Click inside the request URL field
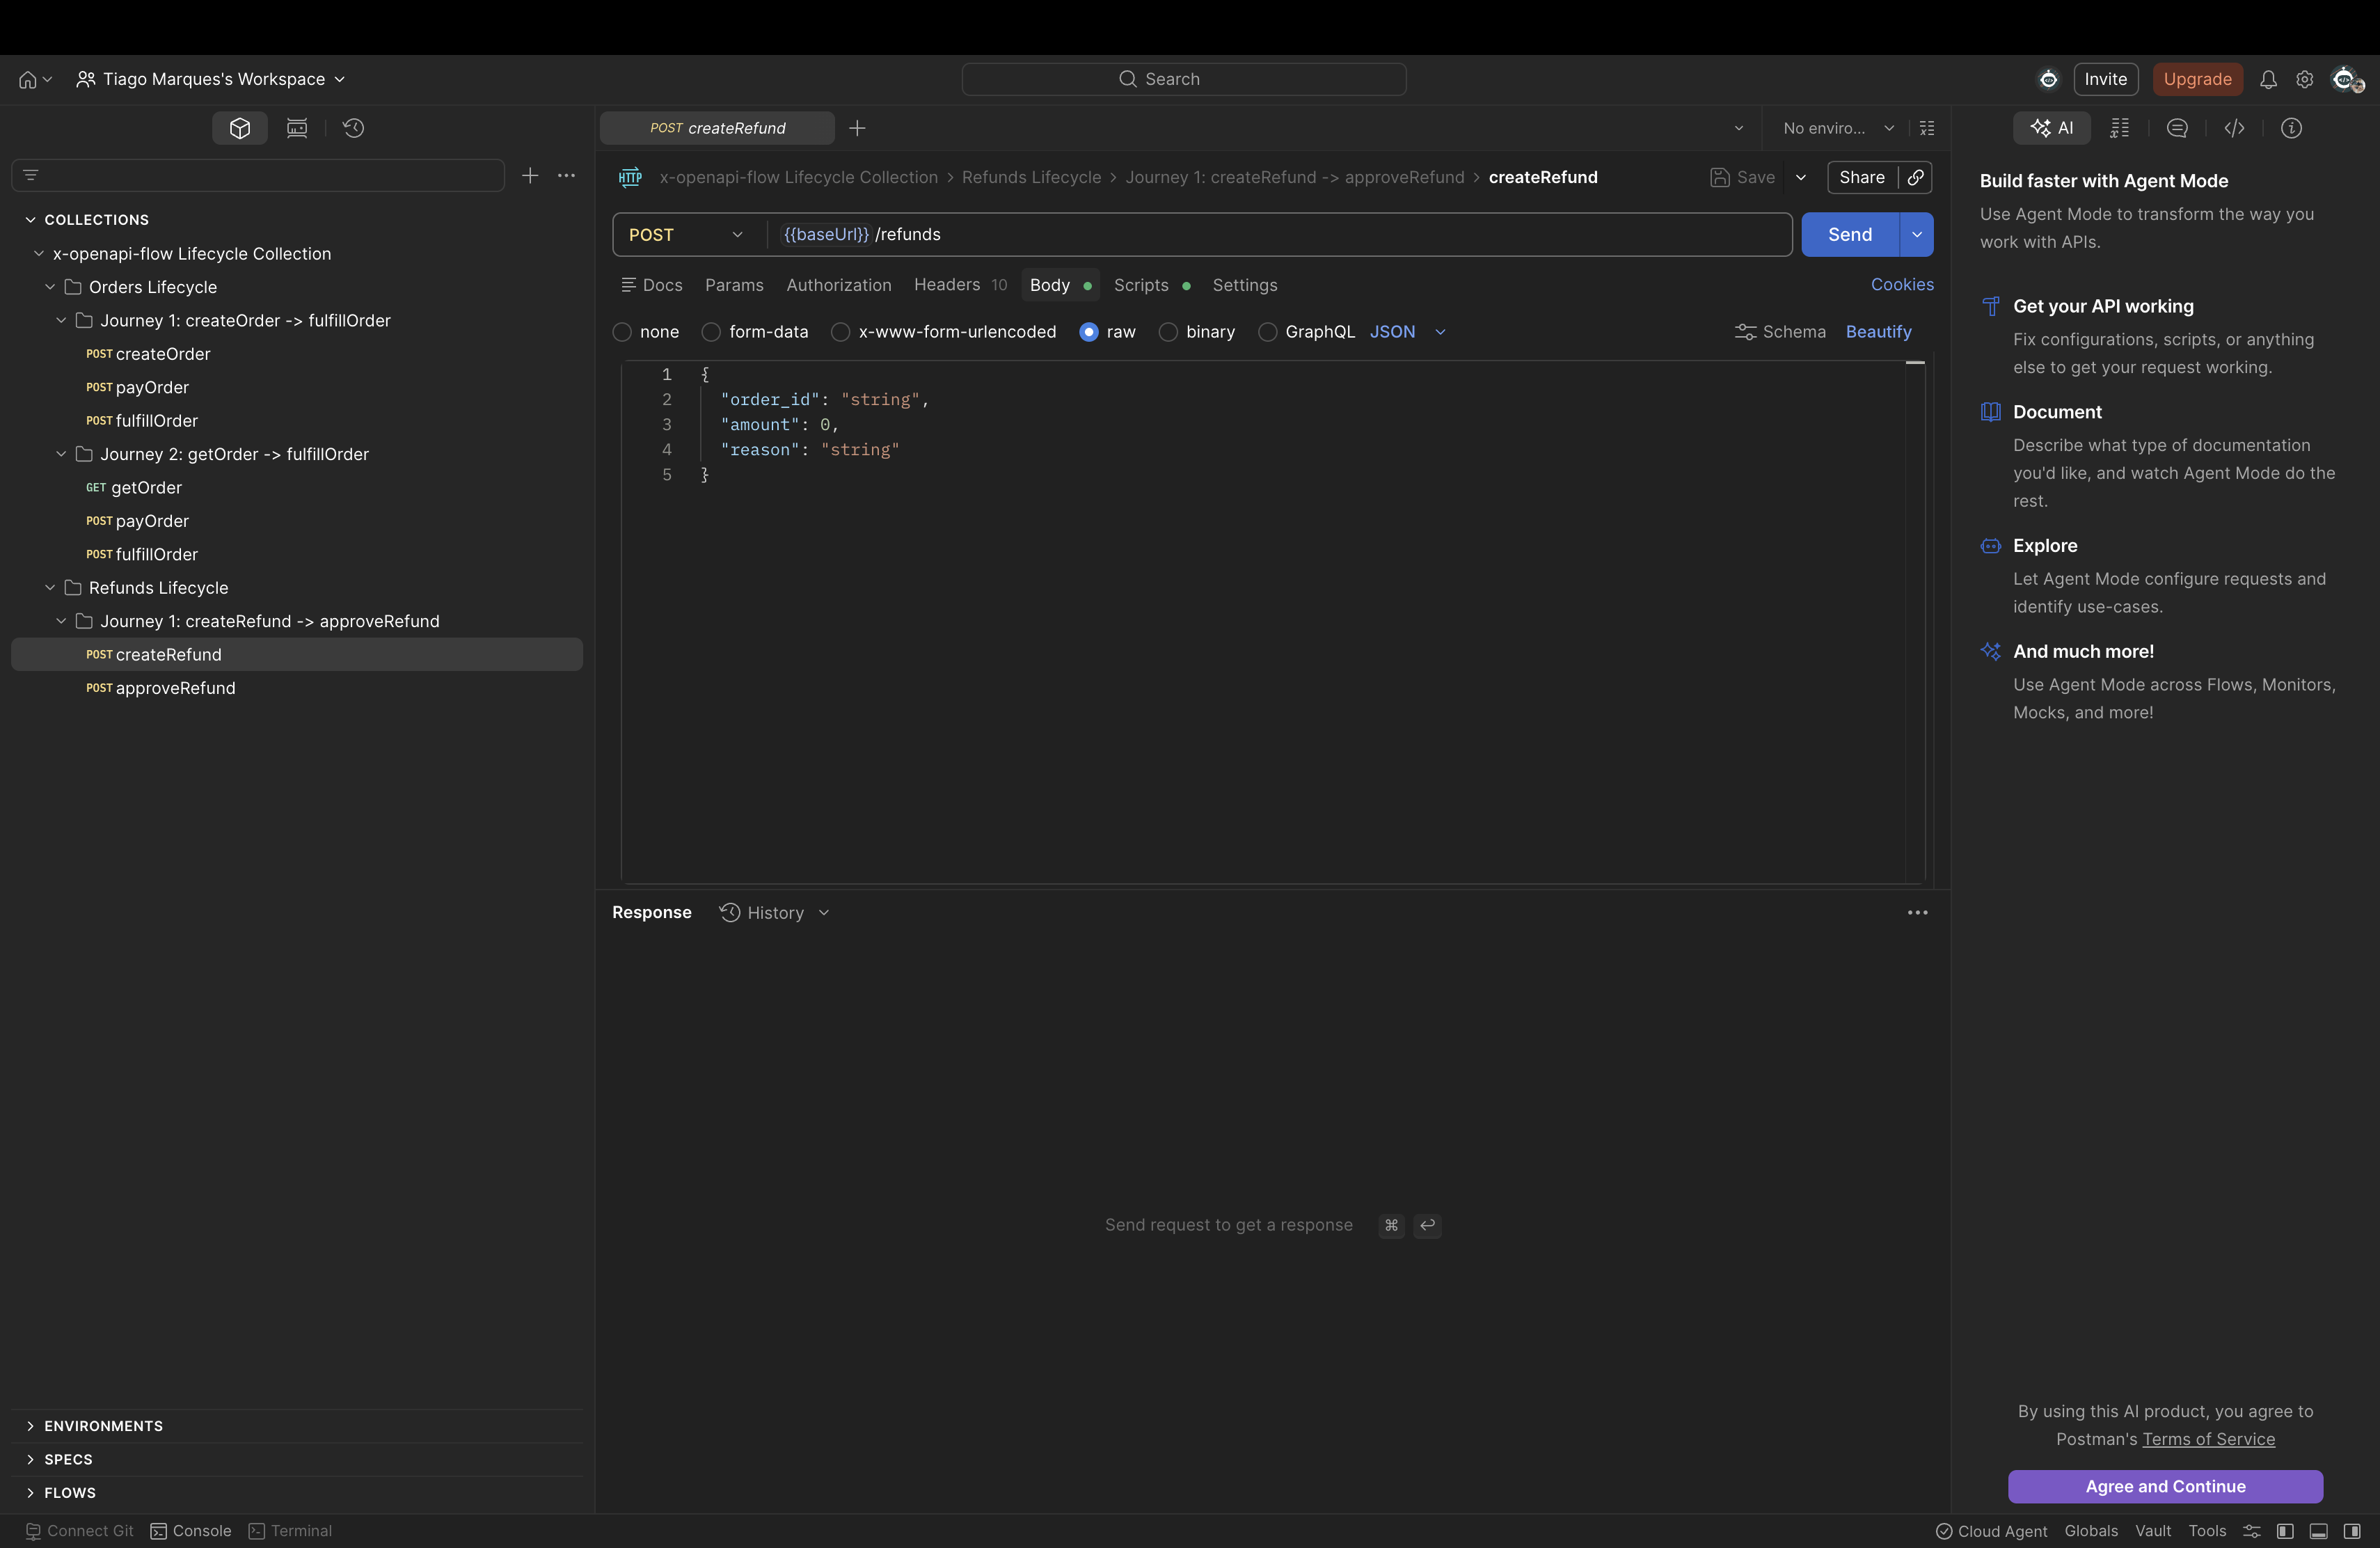This screenshot has width=2380, height=1548. (1200, 234)
